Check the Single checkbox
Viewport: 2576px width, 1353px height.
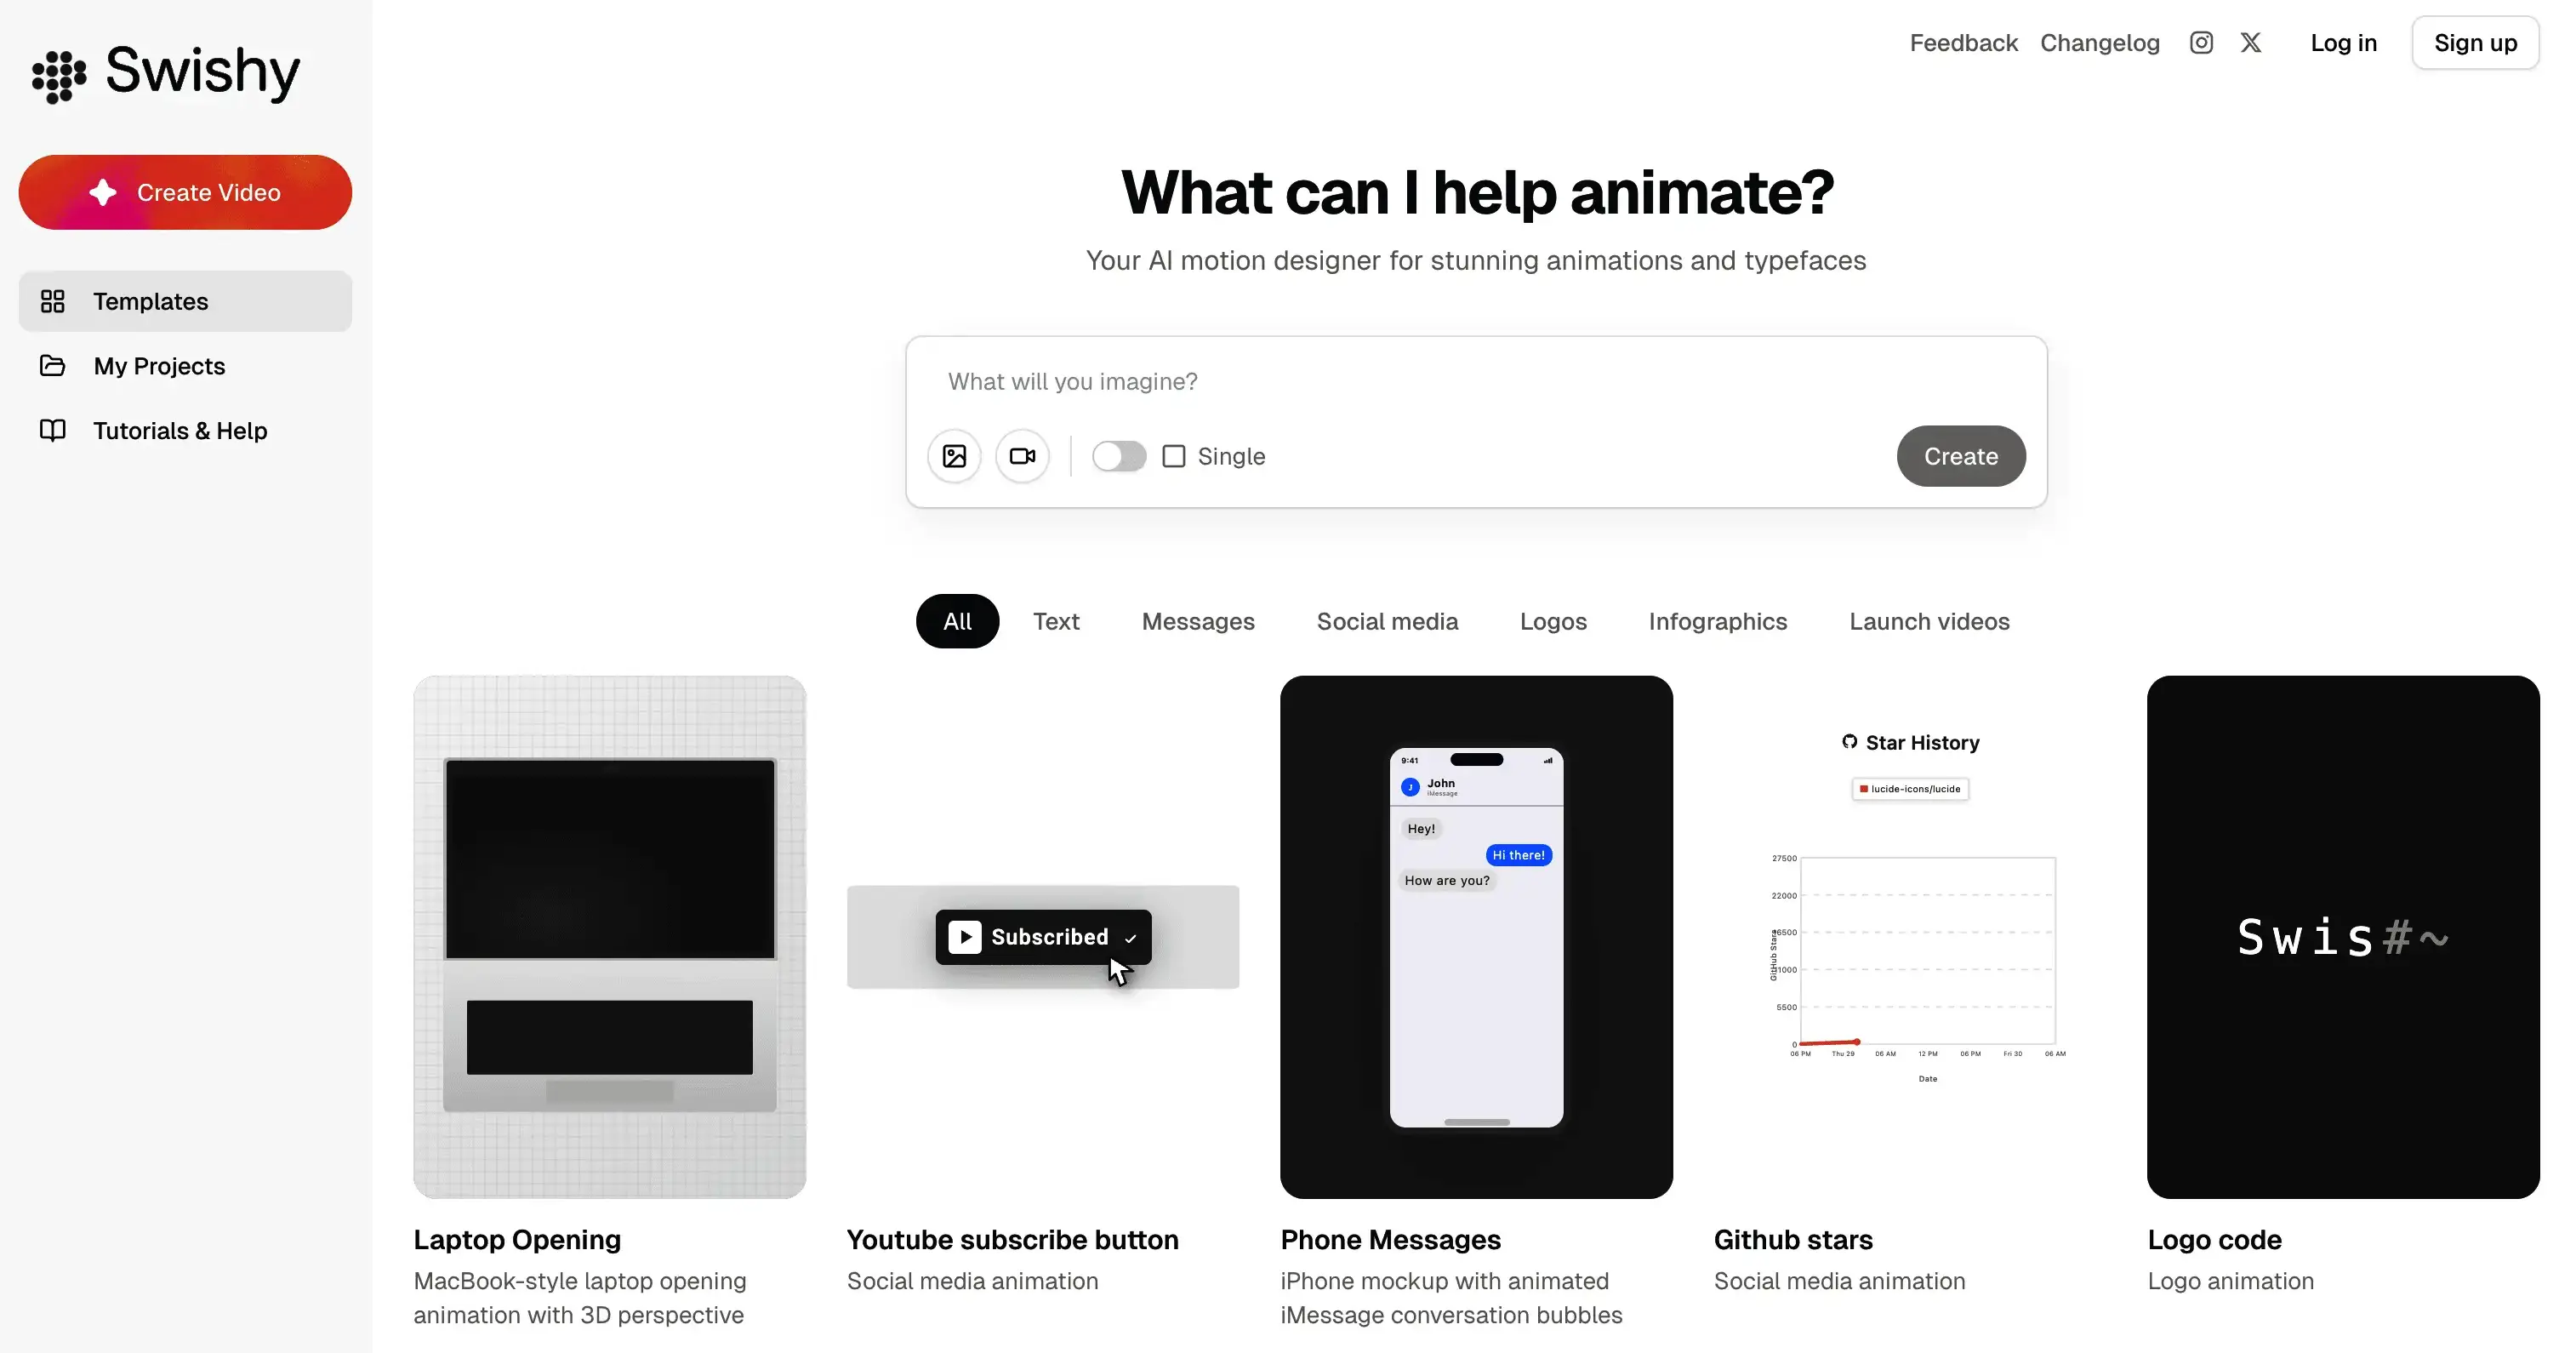coord(1174,456)
